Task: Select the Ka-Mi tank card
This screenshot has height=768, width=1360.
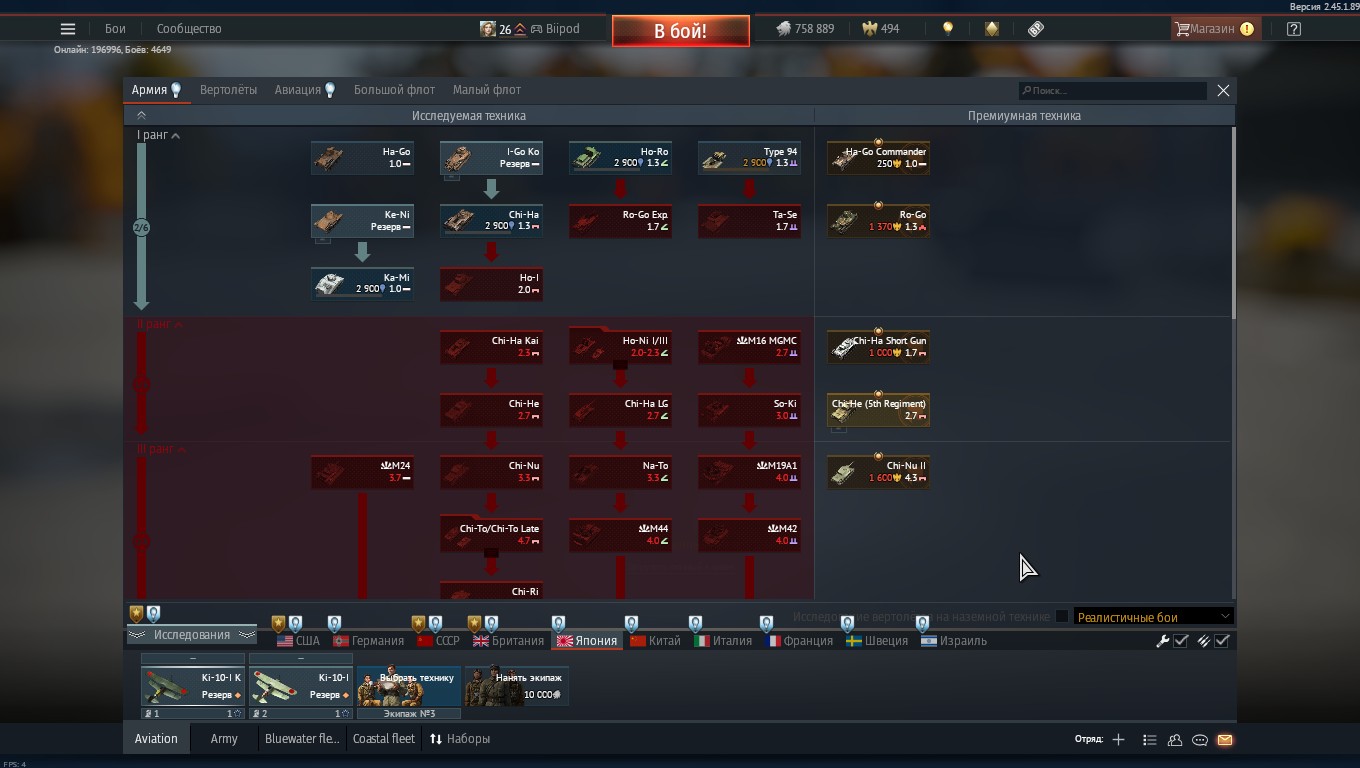Action: point(362,284)
